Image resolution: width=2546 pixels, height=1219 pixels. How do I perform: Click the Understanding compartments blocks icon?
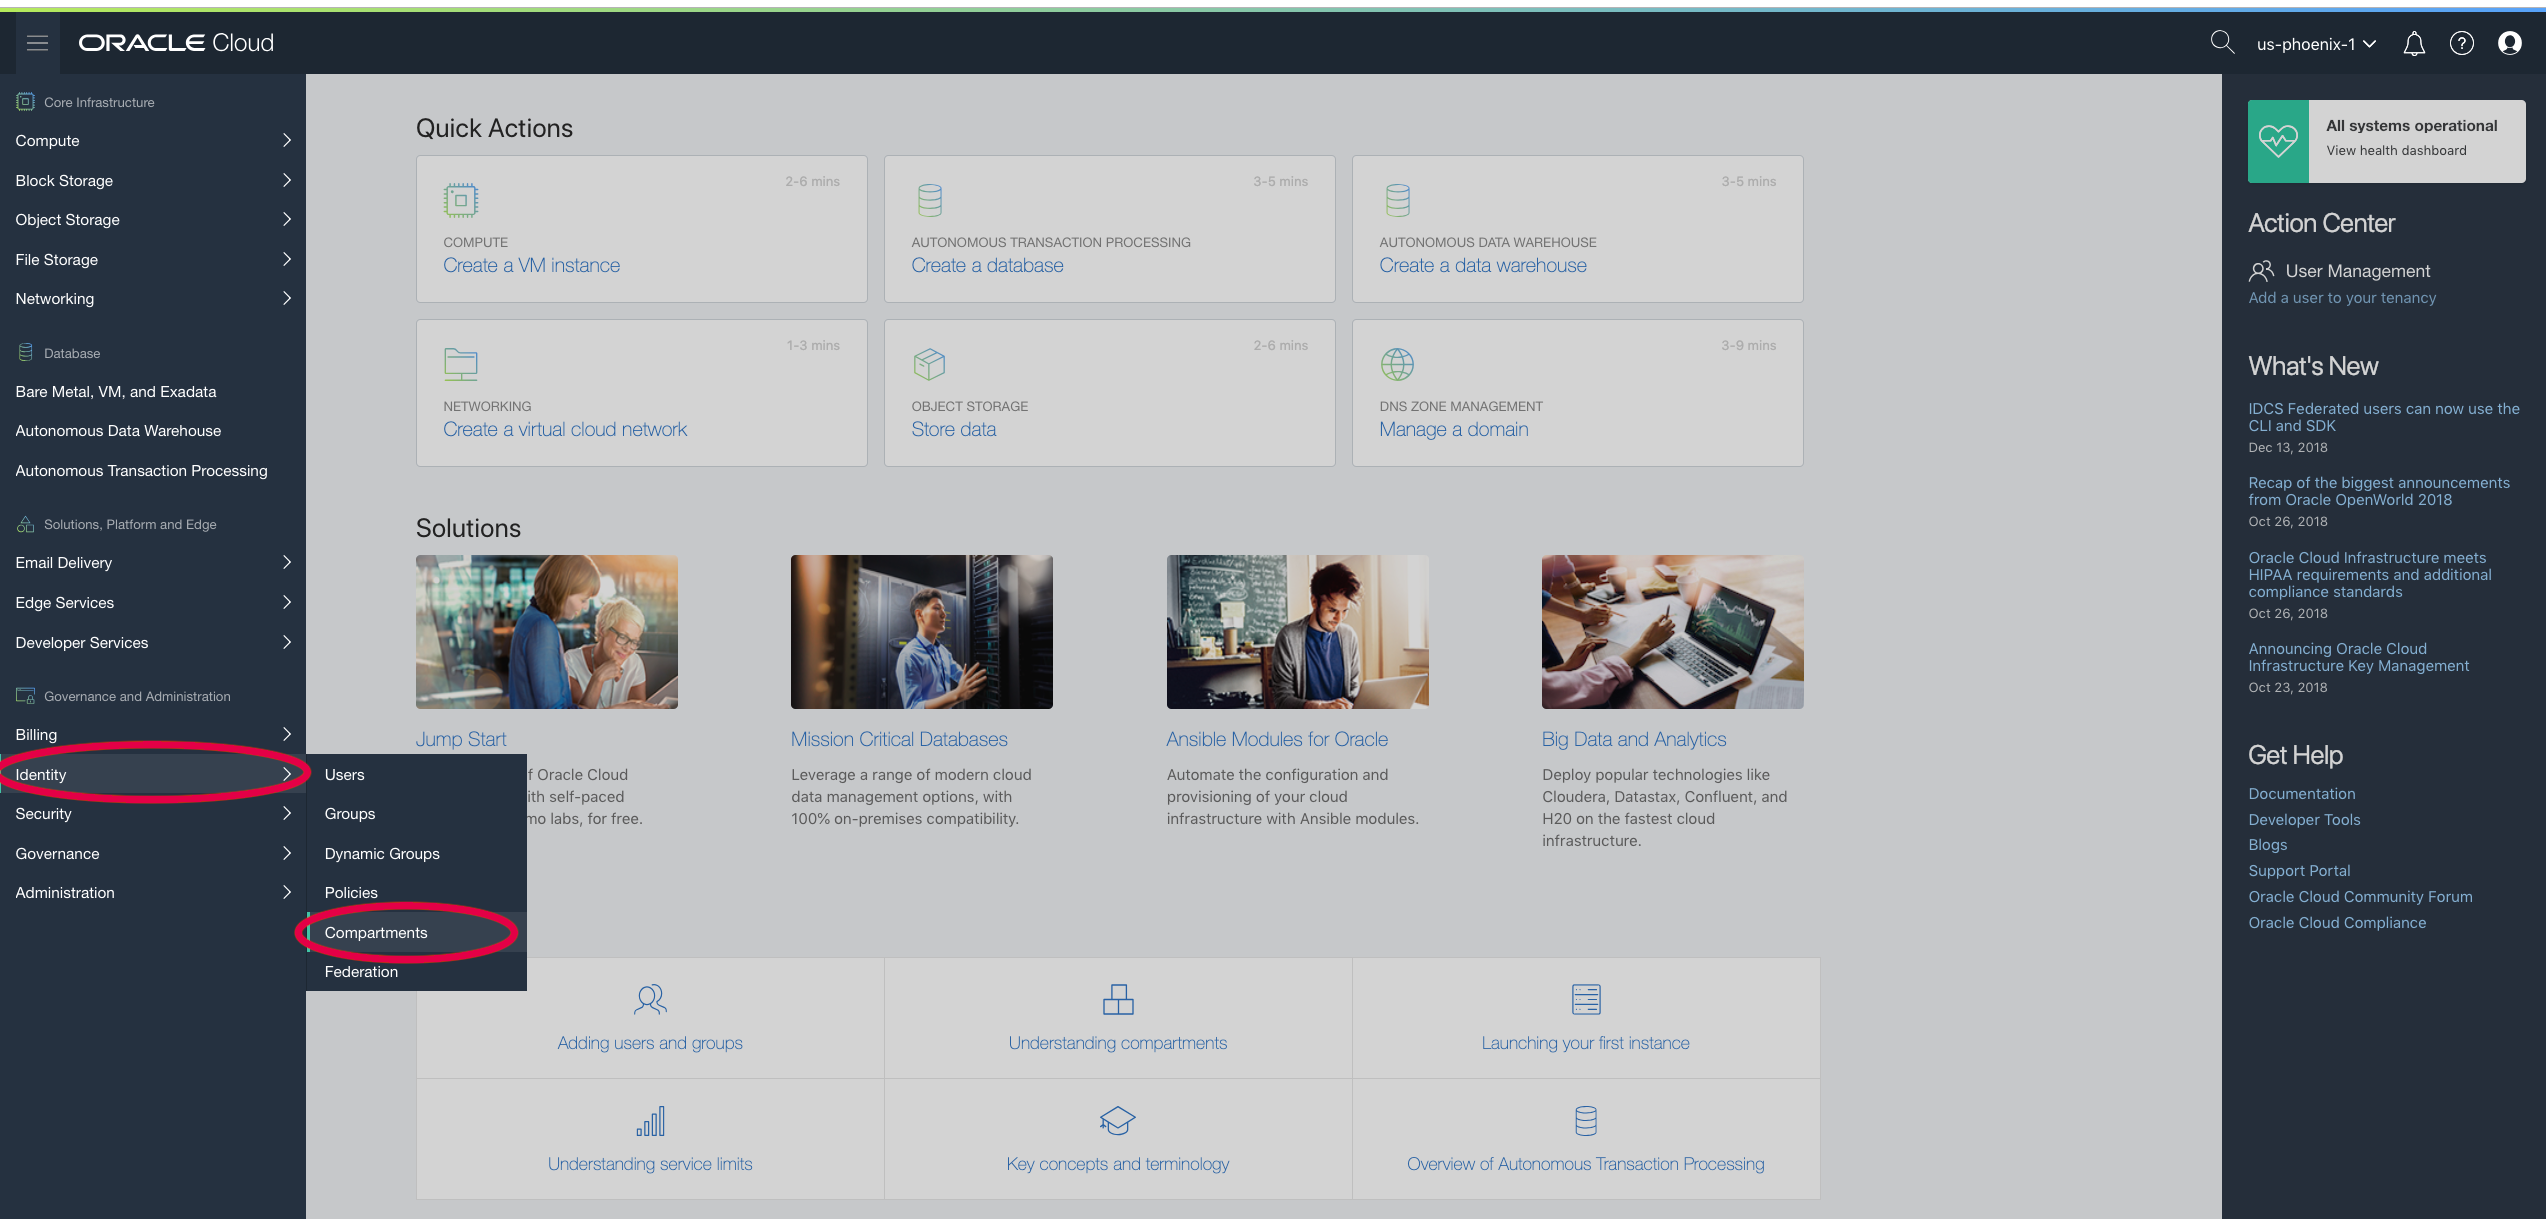click(x=1117, y=999)
